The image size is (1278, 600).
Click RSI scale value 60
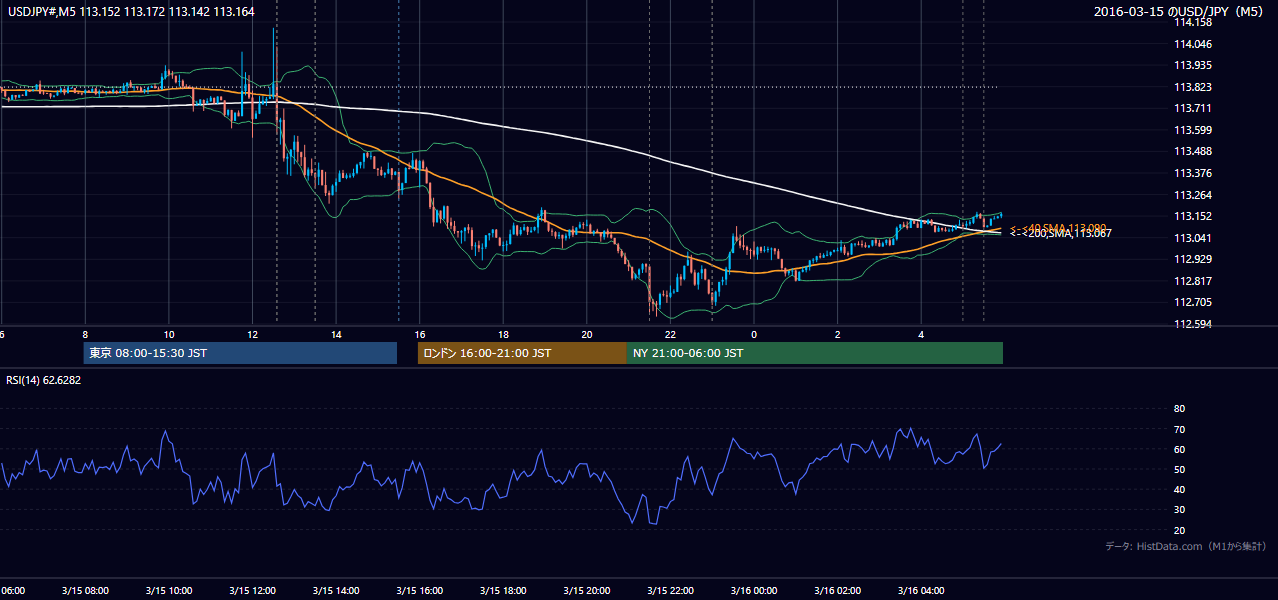coord(1179,449)
